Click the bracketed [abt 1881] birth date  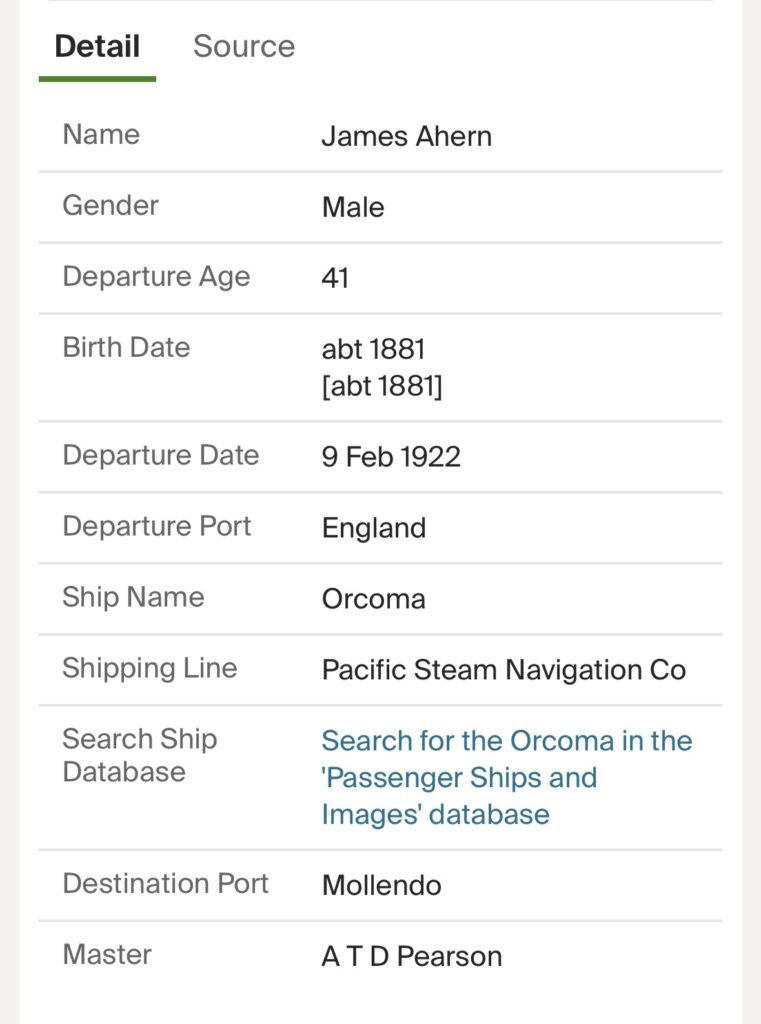(381, 386)
